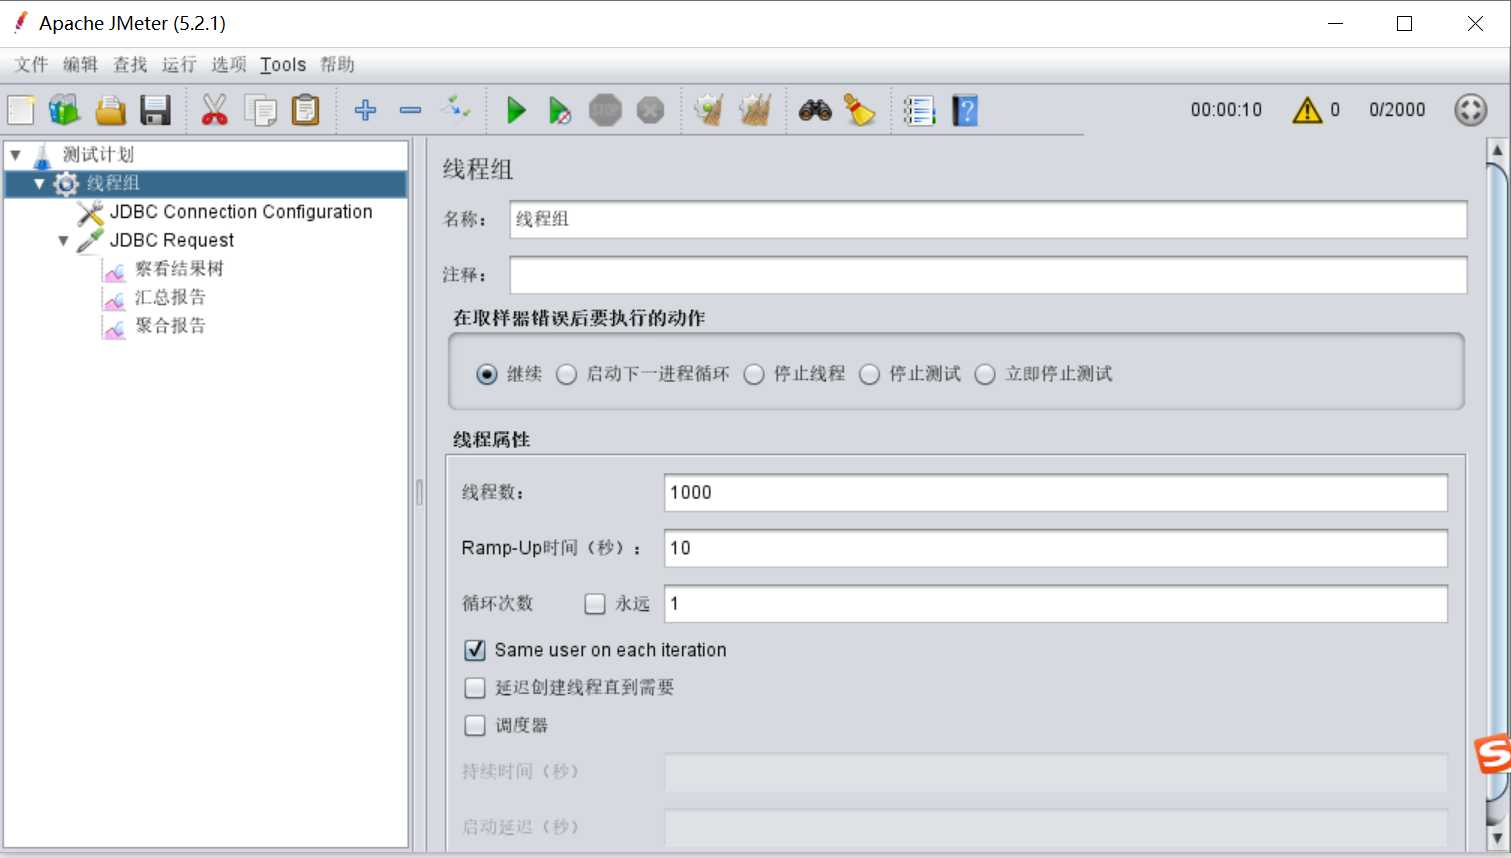Viewport: 1511px width, 858px height.
Task: Select the 继续 radio button
Action: coord(487,374)
